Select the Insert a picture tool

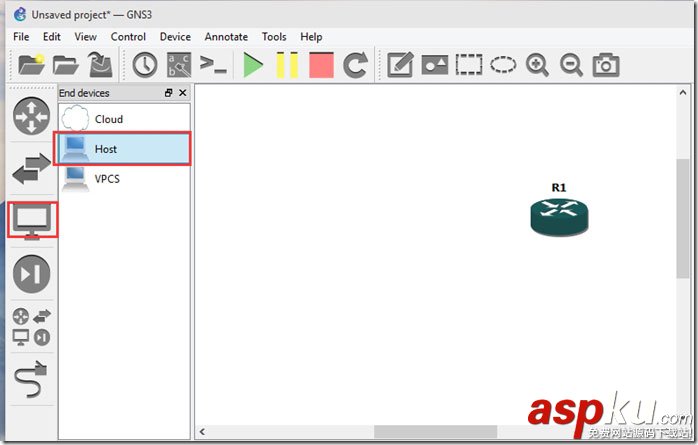coord(434,65)
